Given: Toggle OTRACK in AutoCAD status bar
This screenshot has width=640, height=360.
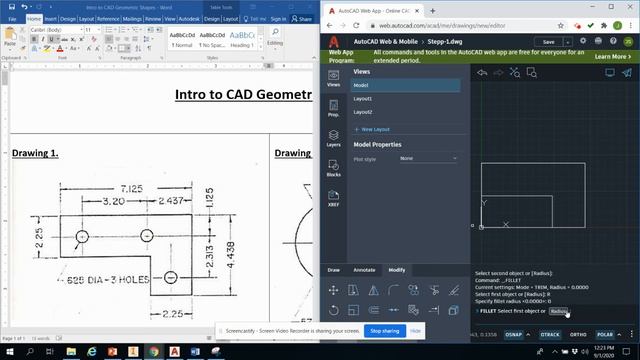Looking at the screenshot, I should coord(550,334).
